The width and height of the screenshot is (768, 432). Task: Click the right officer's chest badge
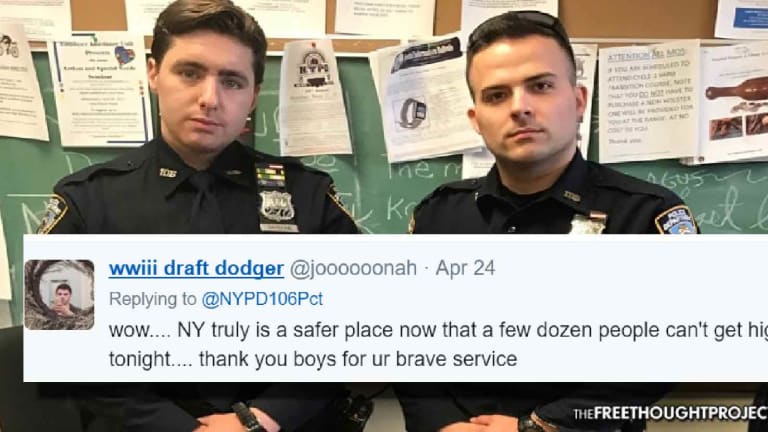[x=587, y=223]
